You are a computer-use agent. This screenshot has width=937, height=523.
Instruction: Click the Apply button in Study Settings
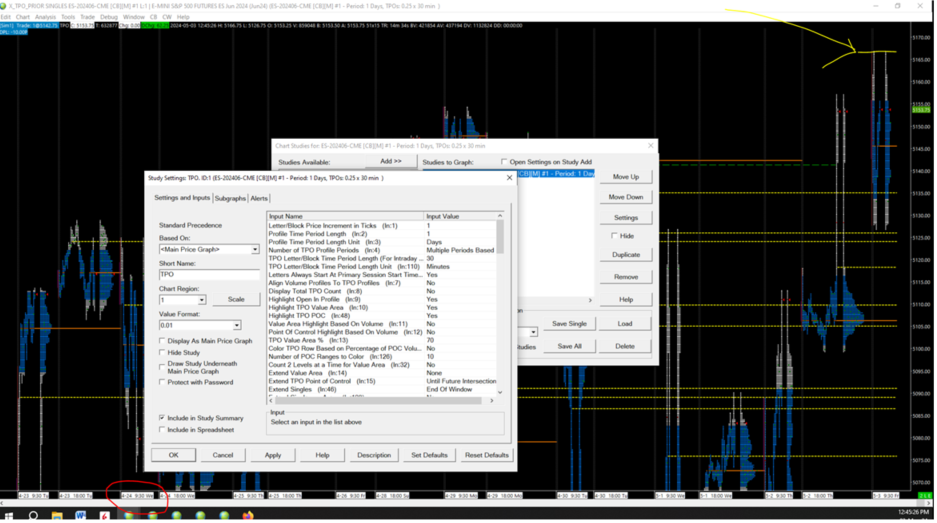[x=272, y=455]
